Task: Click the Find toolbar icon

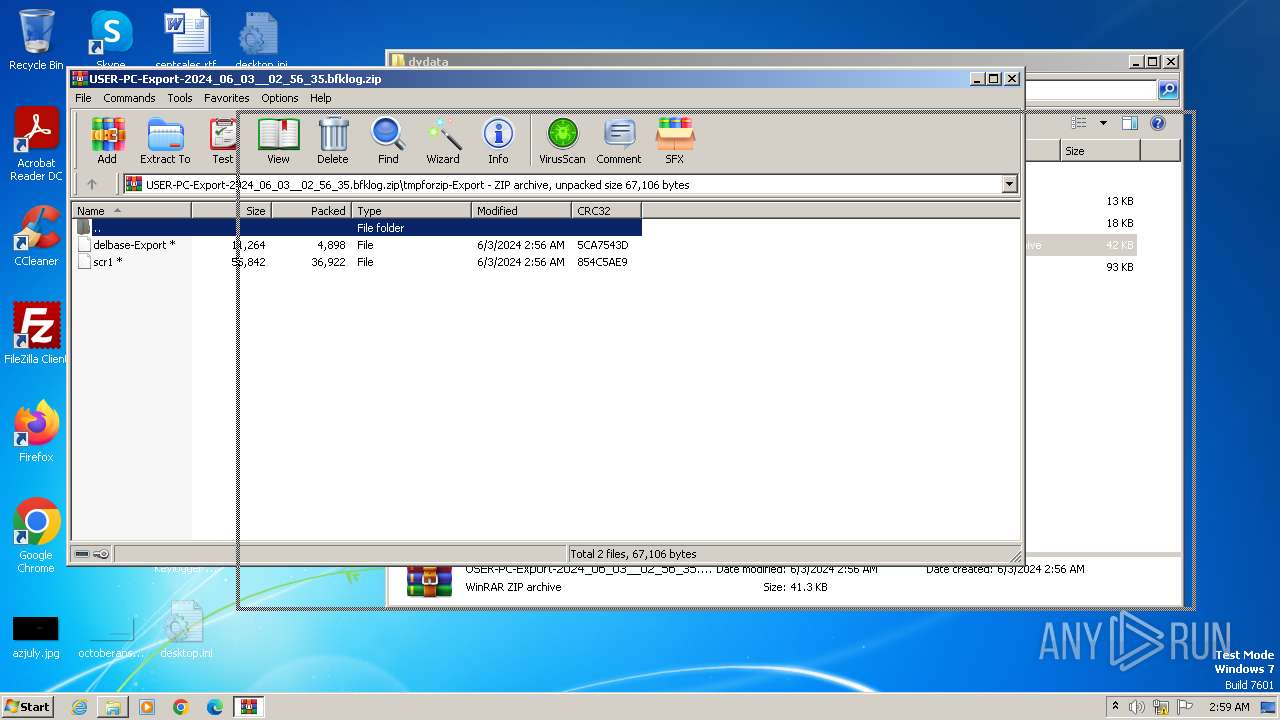Action: click(x=388, y=140)
